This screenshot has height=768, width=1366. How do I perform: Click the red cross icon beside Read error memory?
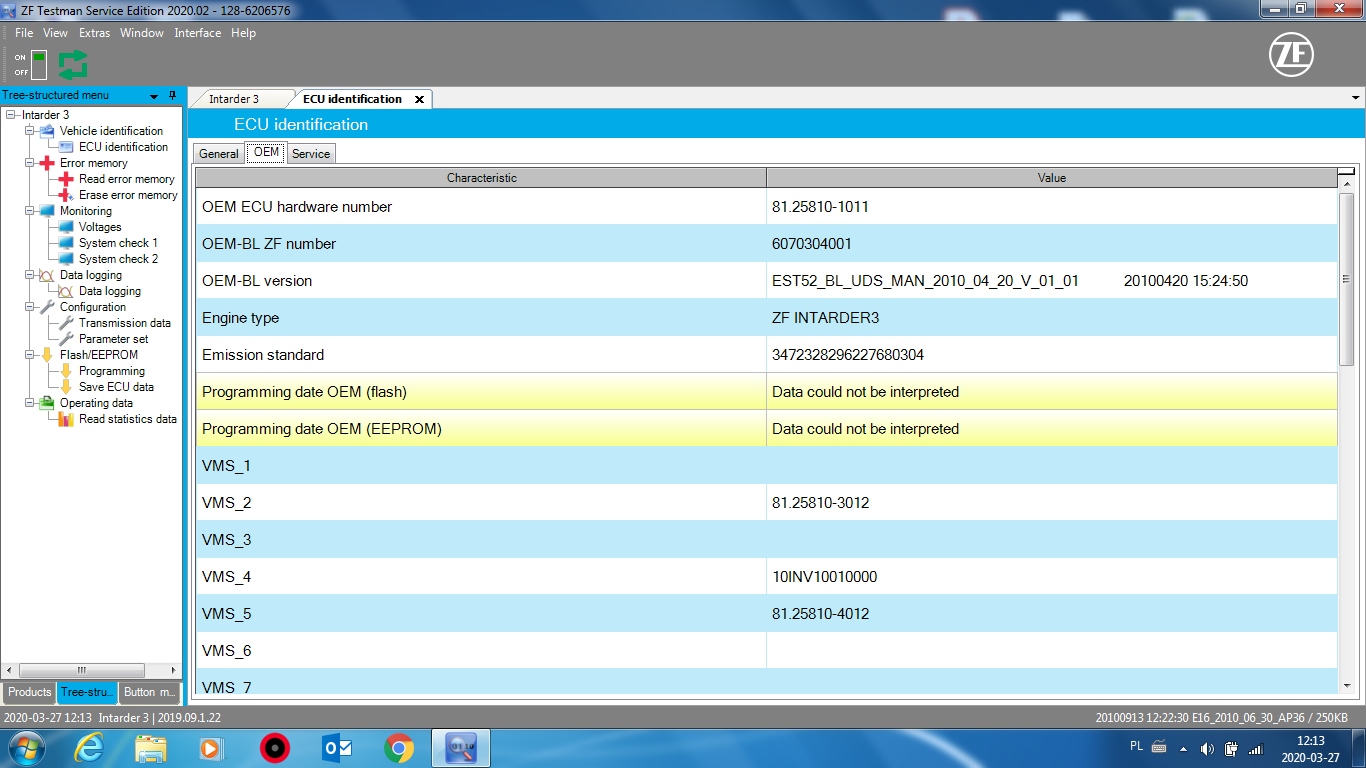click(66, 179)
